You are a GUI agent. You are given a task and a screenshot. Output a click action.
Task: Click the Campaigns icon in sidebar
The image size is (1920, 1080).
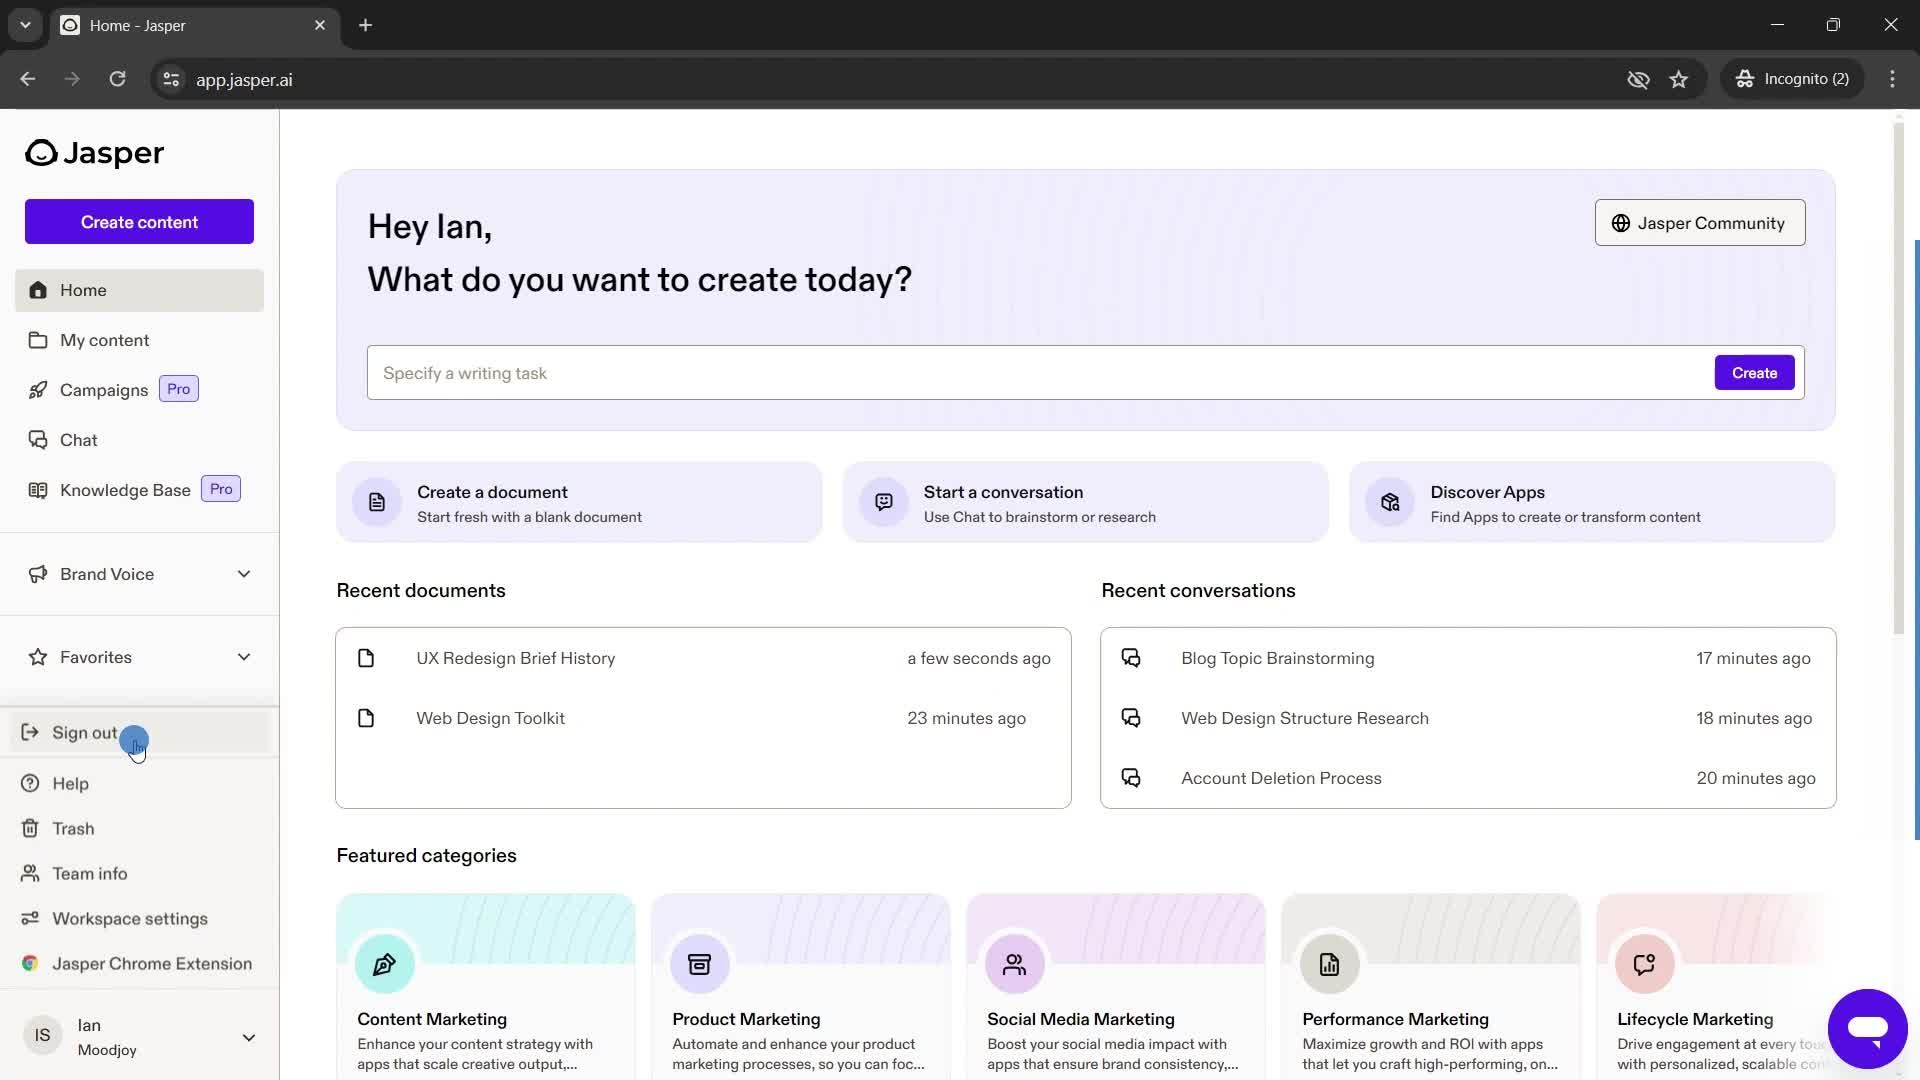36,388
